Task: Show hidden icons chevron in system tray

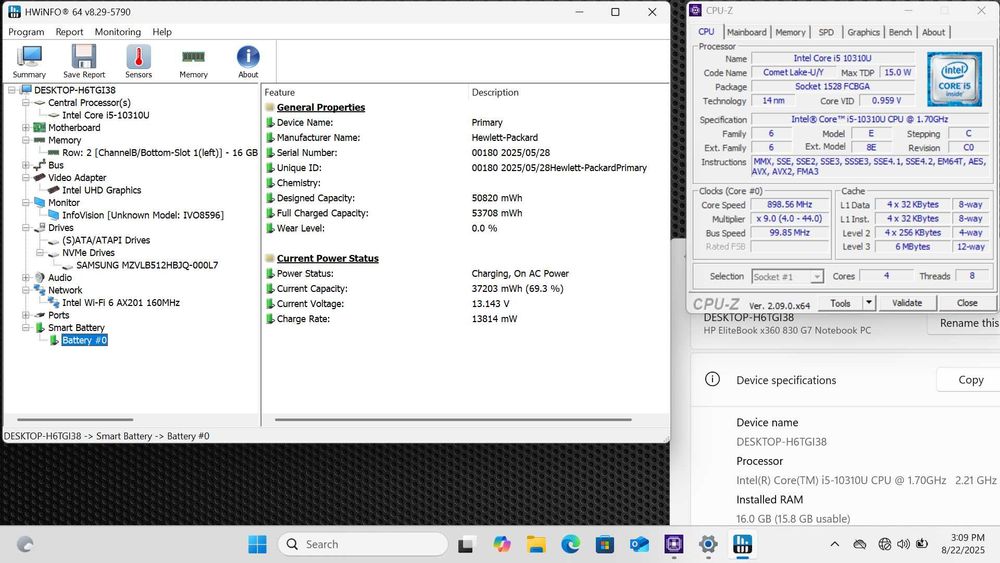Action: point(834,545)
